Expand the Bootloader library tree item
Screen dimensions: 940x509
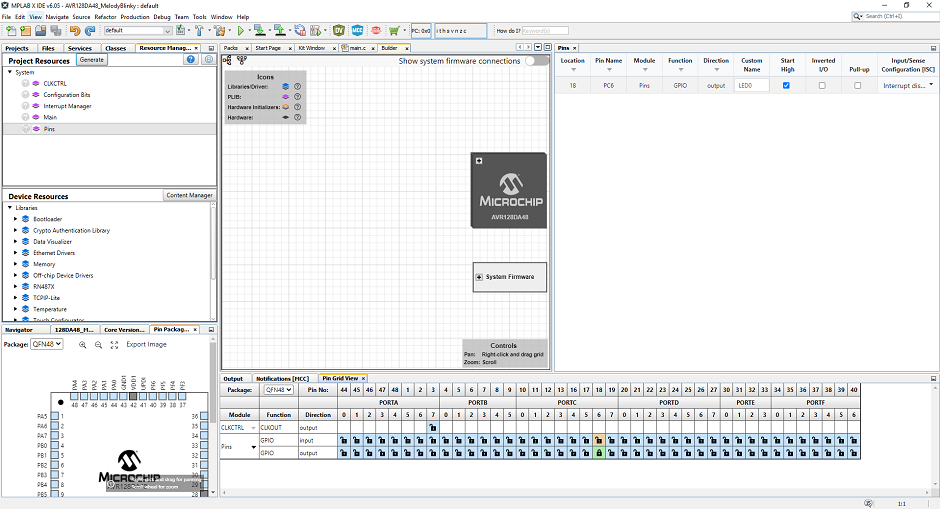tap(15, 219)
